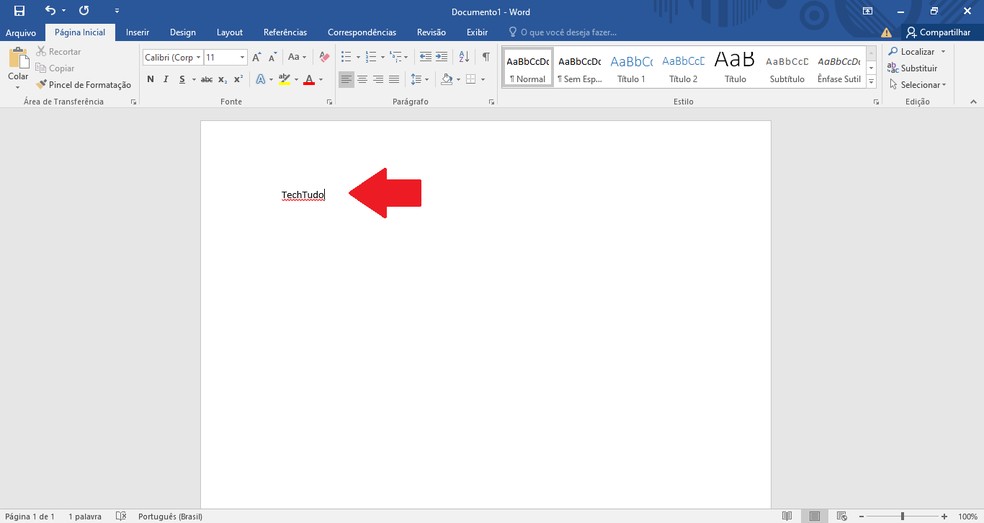Expand the styles gallery list
Screen dimensions: 984x523
tap(871, 81)
